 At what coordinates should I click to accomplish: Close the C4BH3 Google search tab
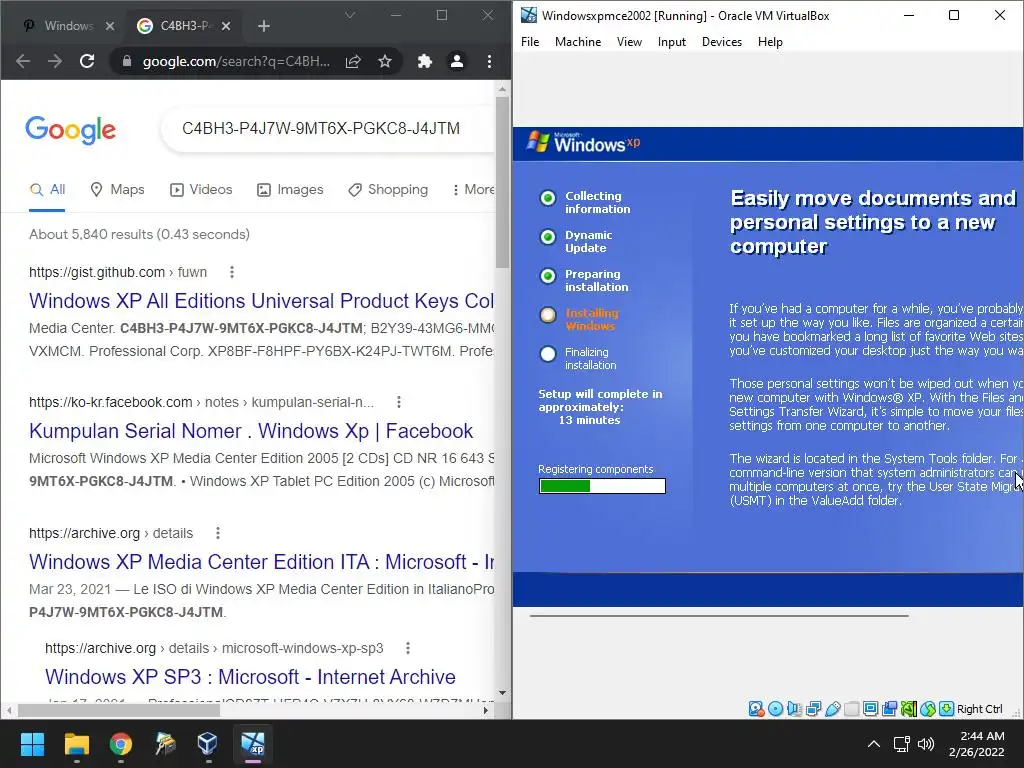tap(226, 26)
